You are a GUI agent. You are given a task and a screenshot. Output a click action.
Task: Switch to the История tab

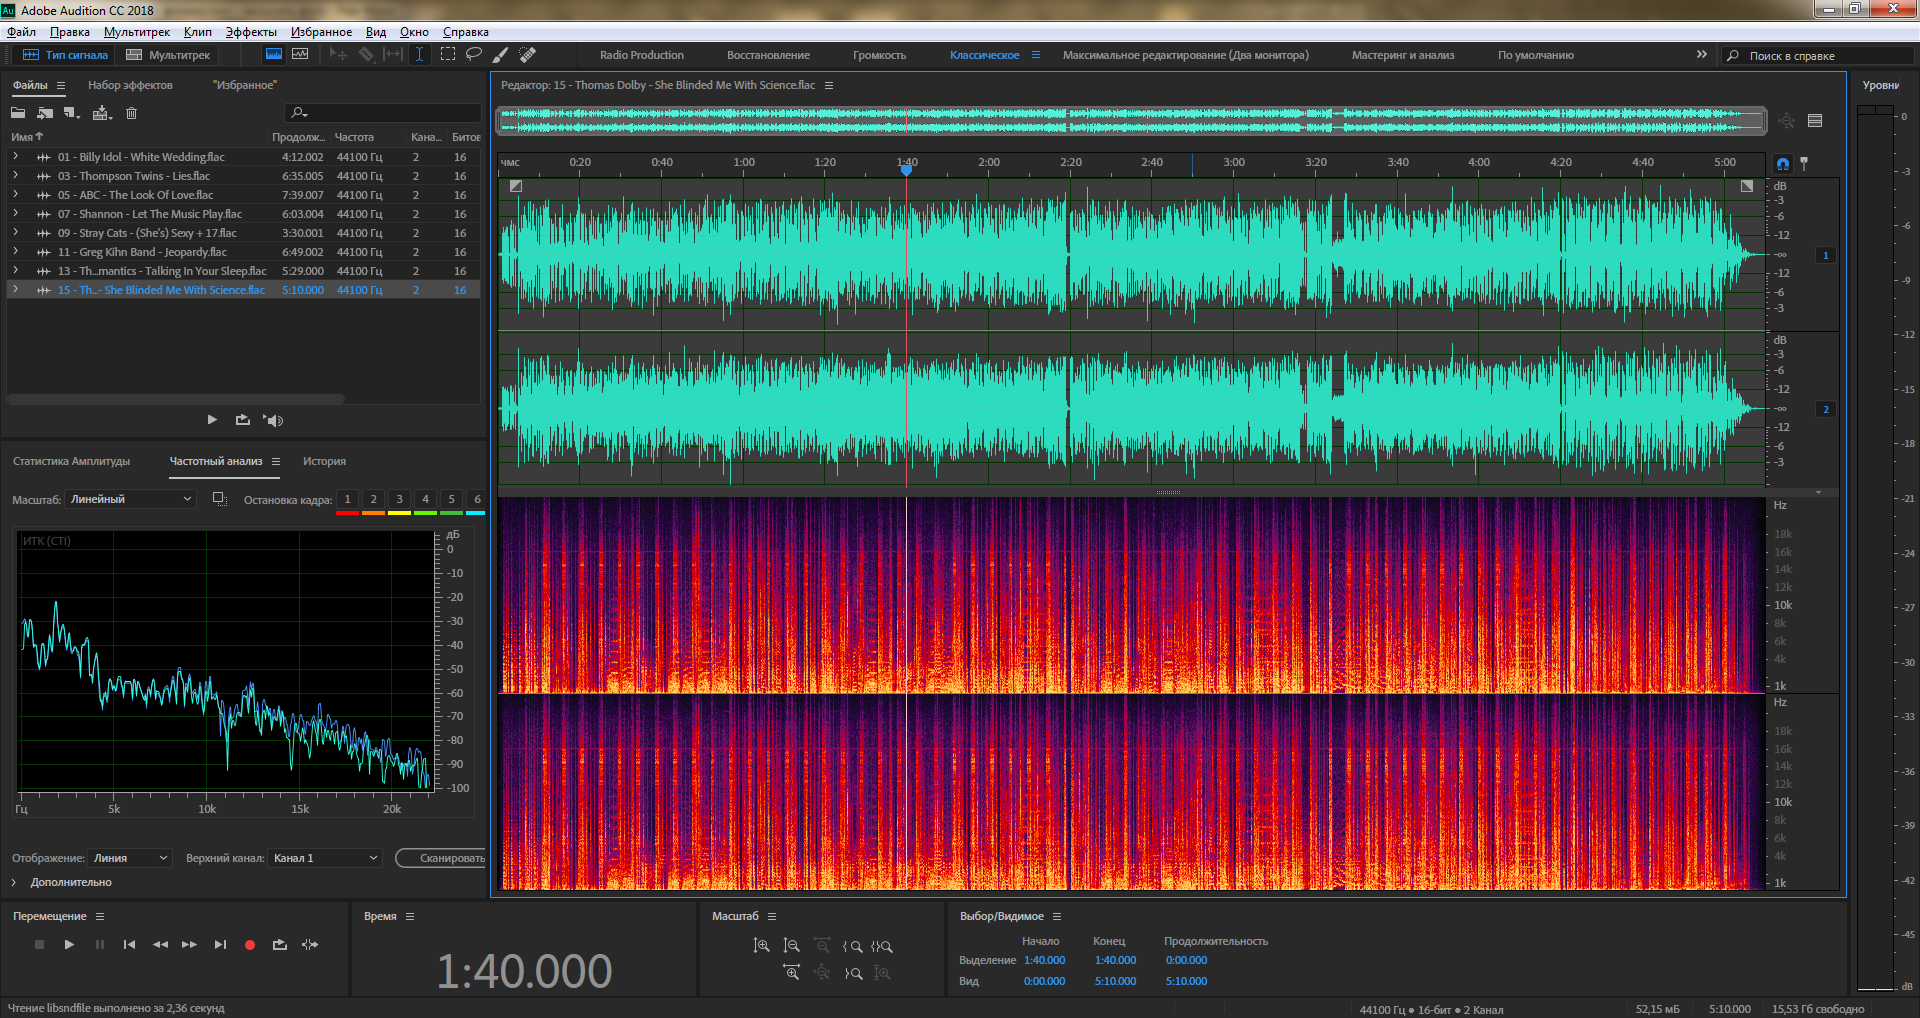click(x=324, y=461)
